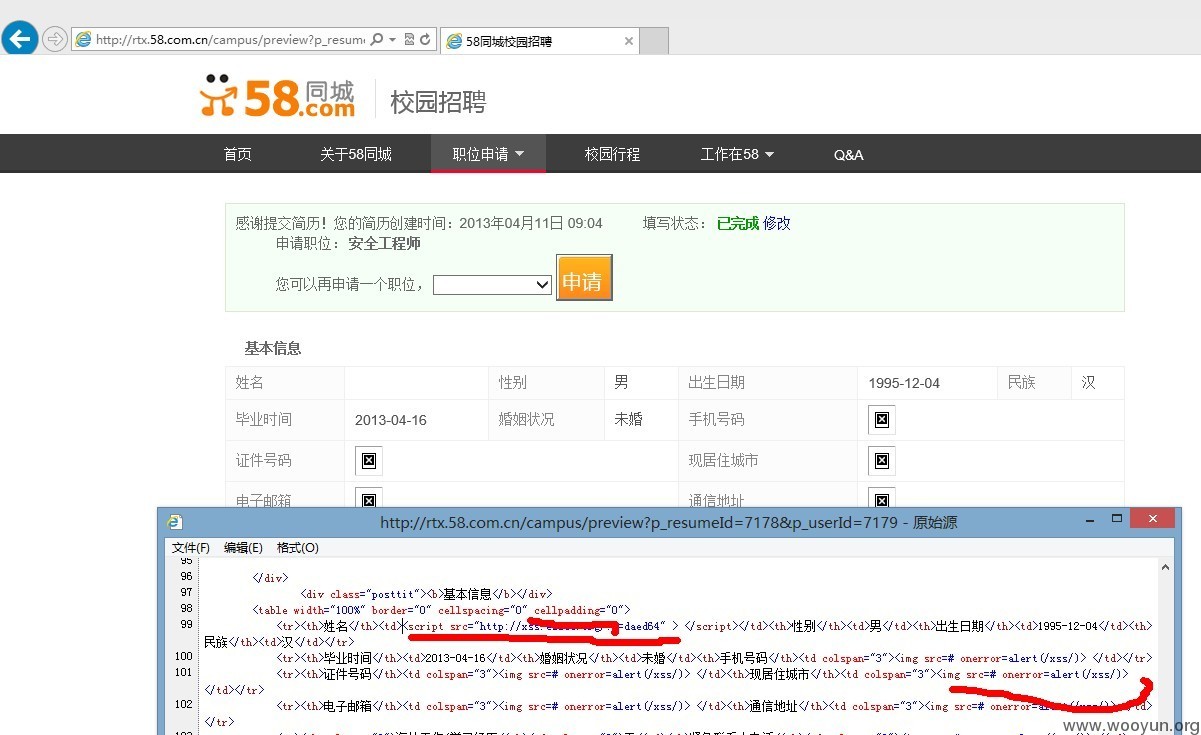
Task: Click the 58同城 logo
Action: click(277, 96)
